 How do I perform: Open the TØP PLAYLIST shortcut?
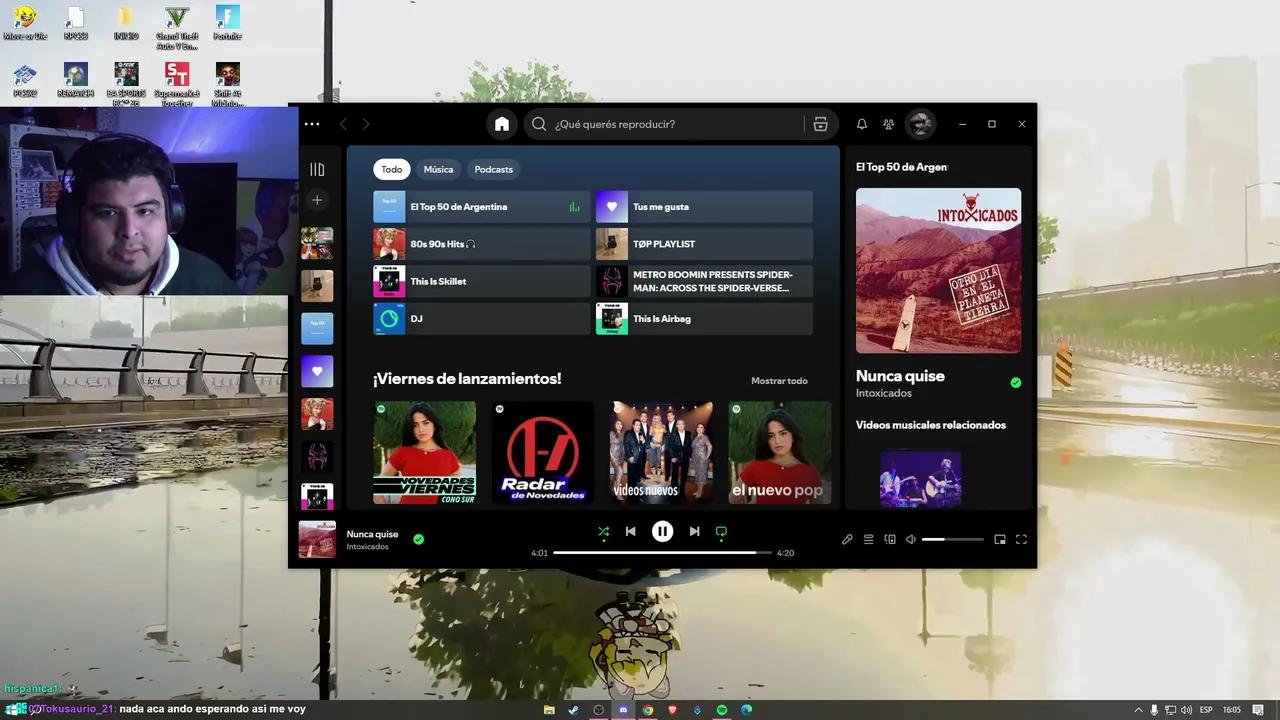pyautogui.click(x=704, y=244)
